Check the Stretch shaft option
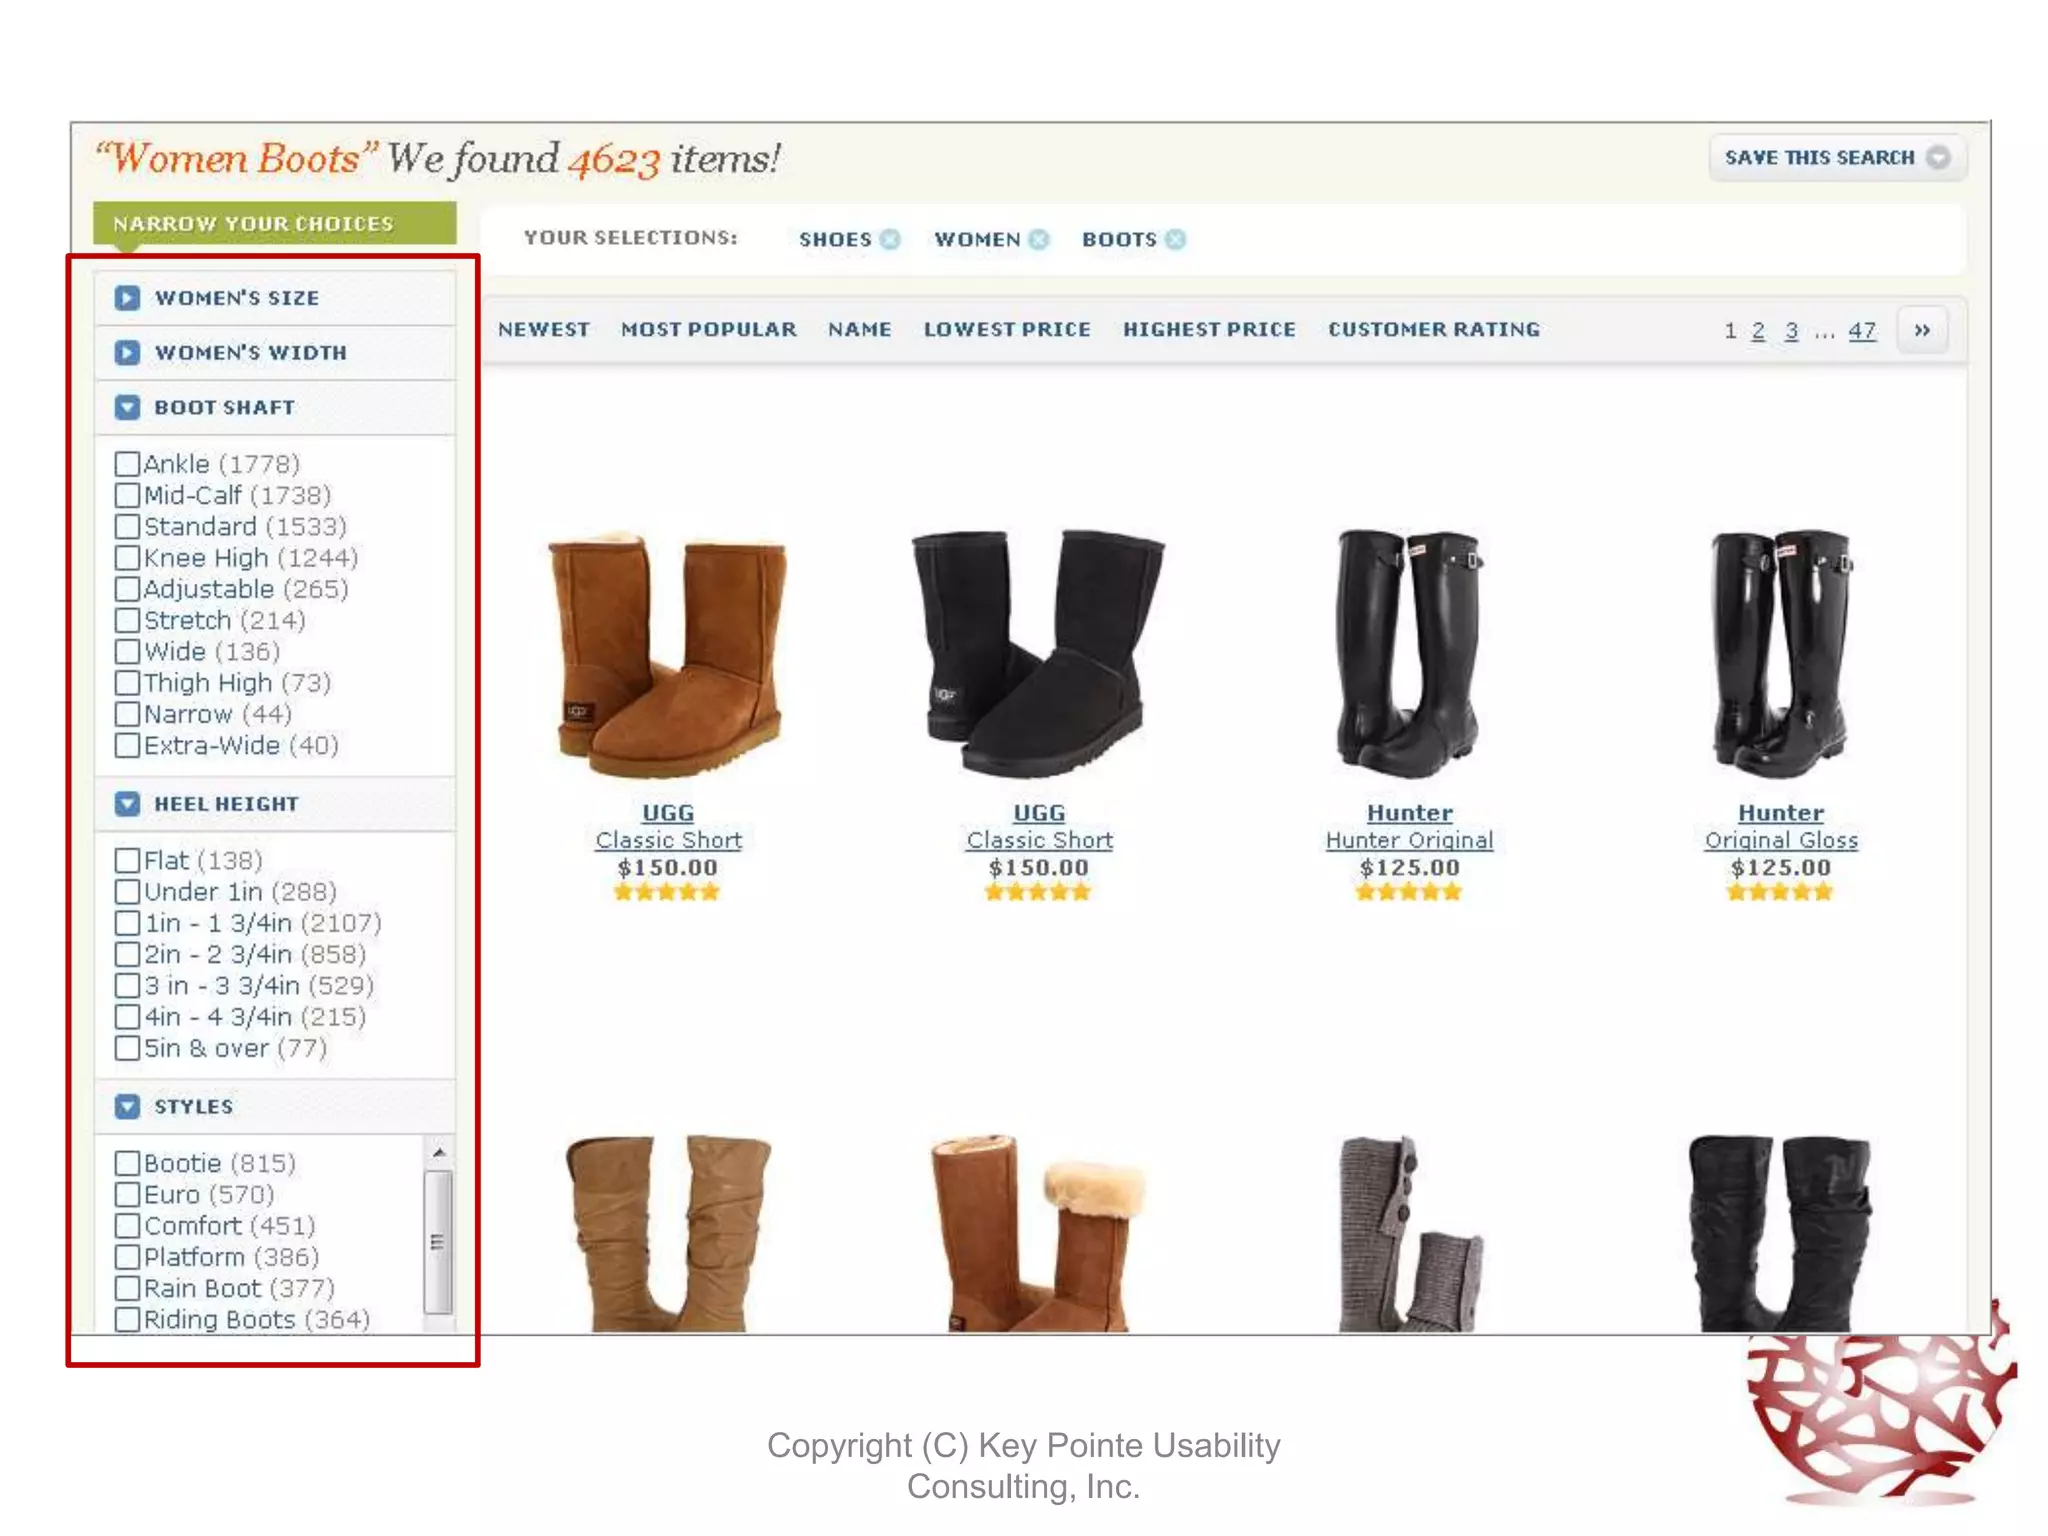The image size is (2048, 1536). [x=127, y=620]
